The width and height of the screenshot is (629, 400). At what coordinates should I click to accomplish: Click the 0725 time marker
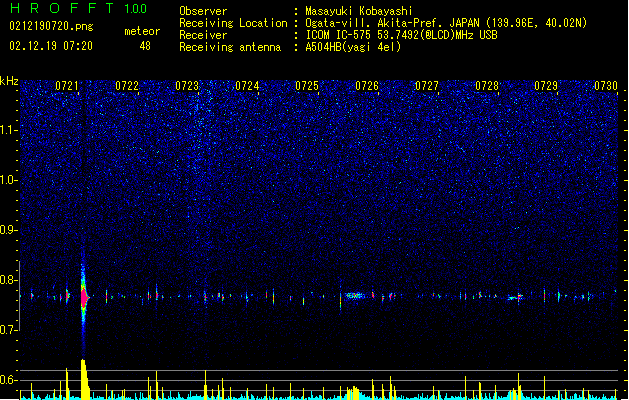pyautogui.click(x=307, y=86)
